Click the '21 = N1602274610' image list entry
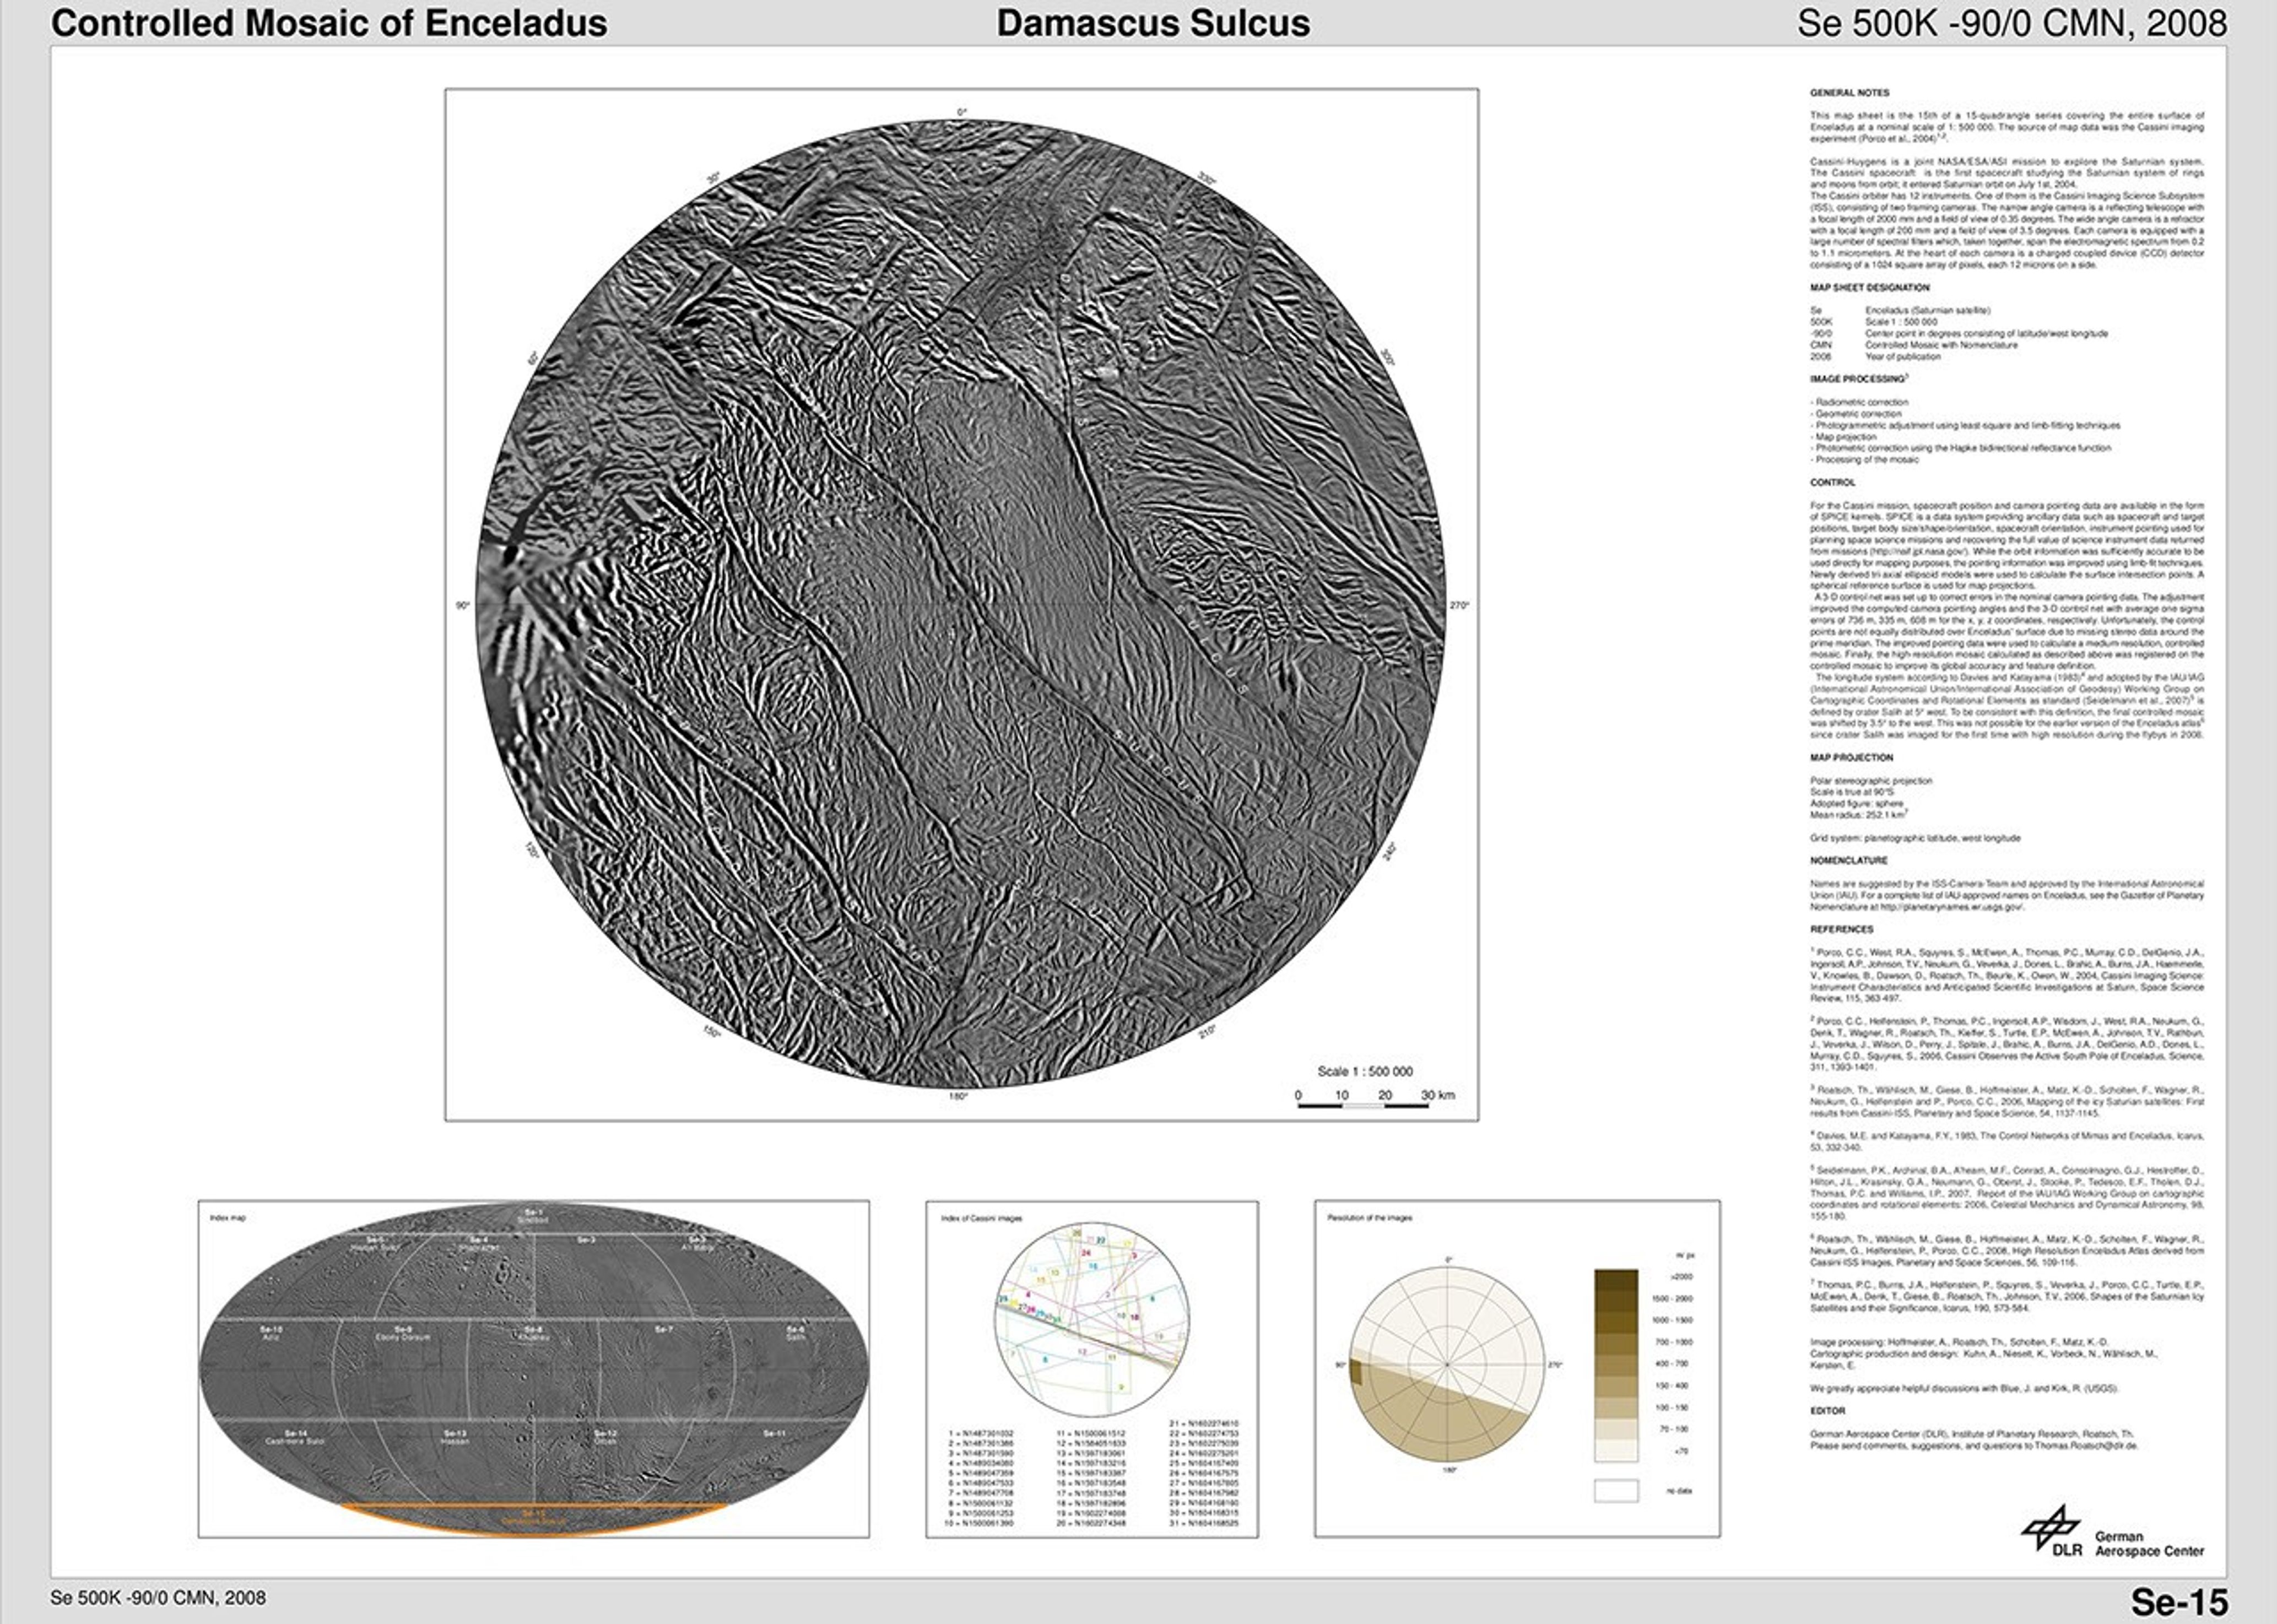Image resolution: width=2277 pixels, height=1624 pixels. pos(1204,1423)
